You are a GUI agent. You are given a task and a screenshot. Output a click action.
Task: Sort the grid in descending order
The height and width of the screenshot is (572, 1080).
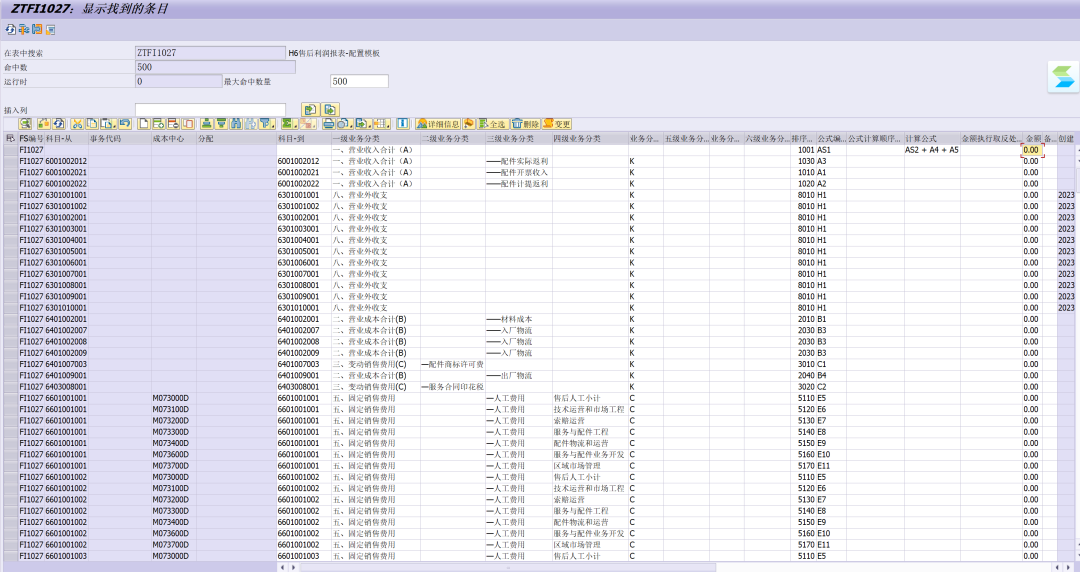coord(220,124)
